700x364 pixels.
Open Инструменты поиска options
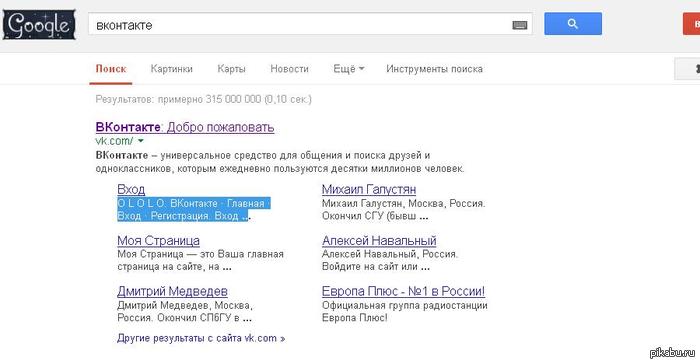(x=434, y=69)
